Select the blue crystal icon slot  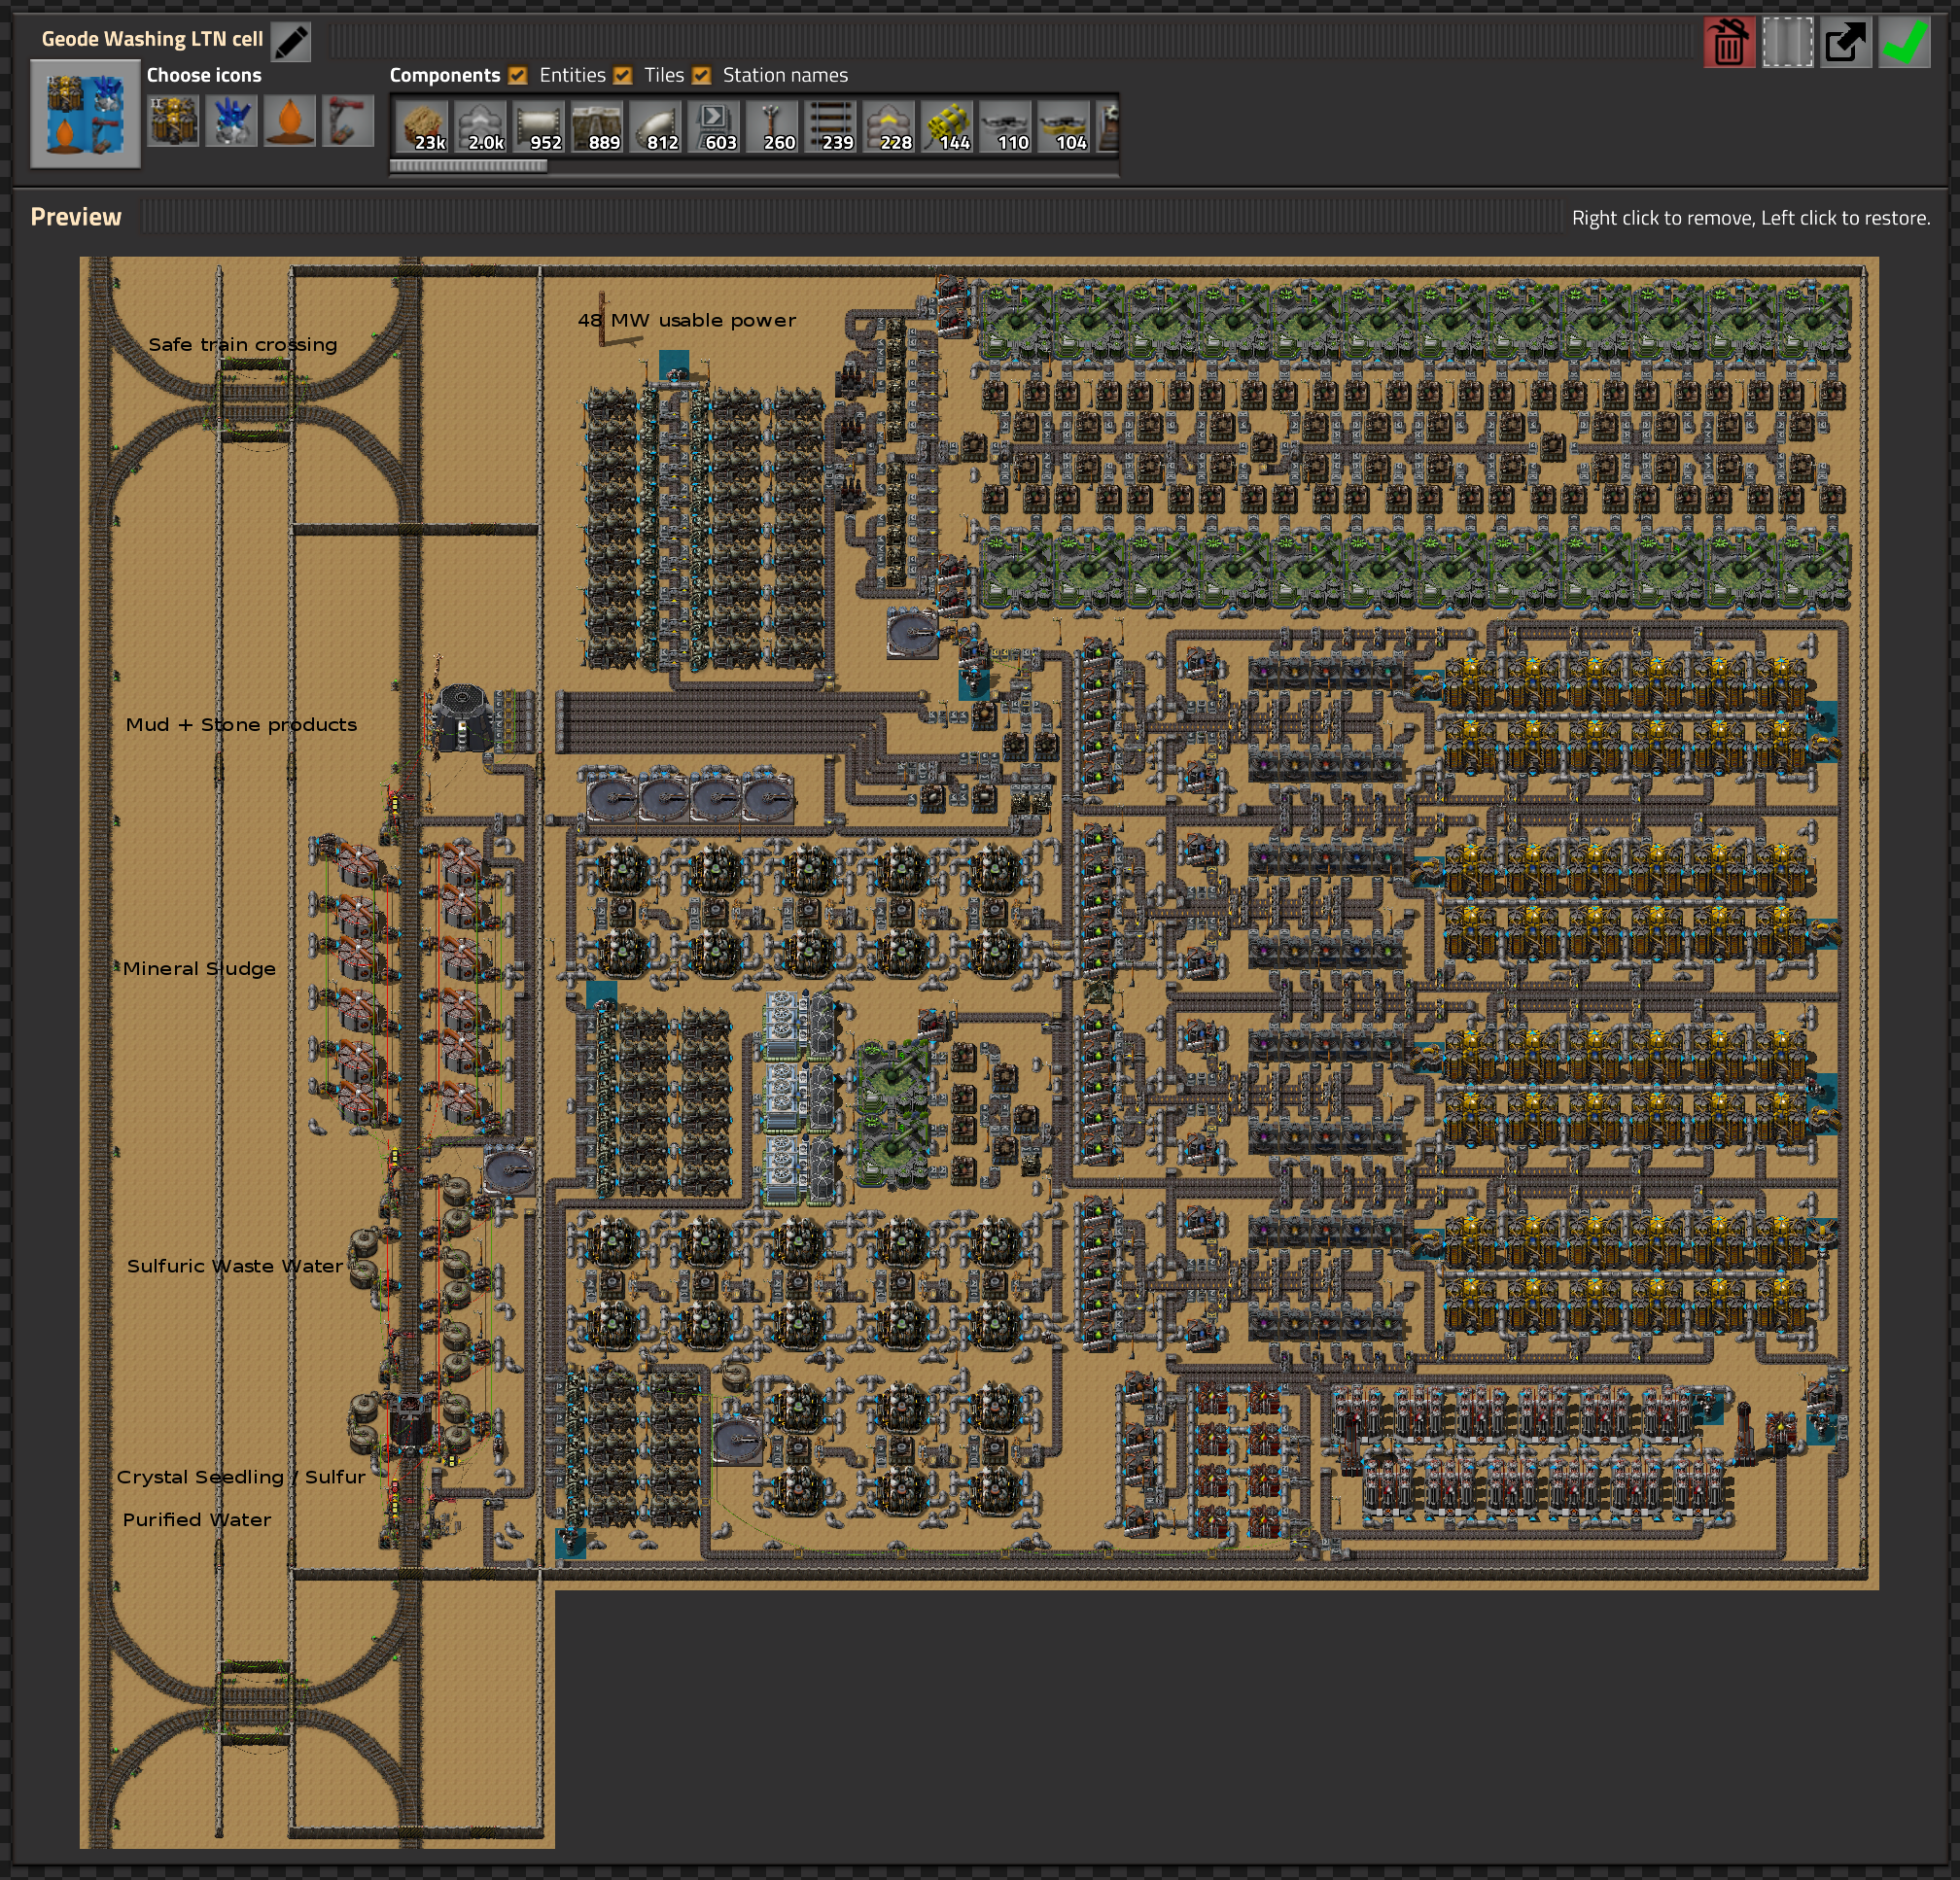click(x=231, y=121)
